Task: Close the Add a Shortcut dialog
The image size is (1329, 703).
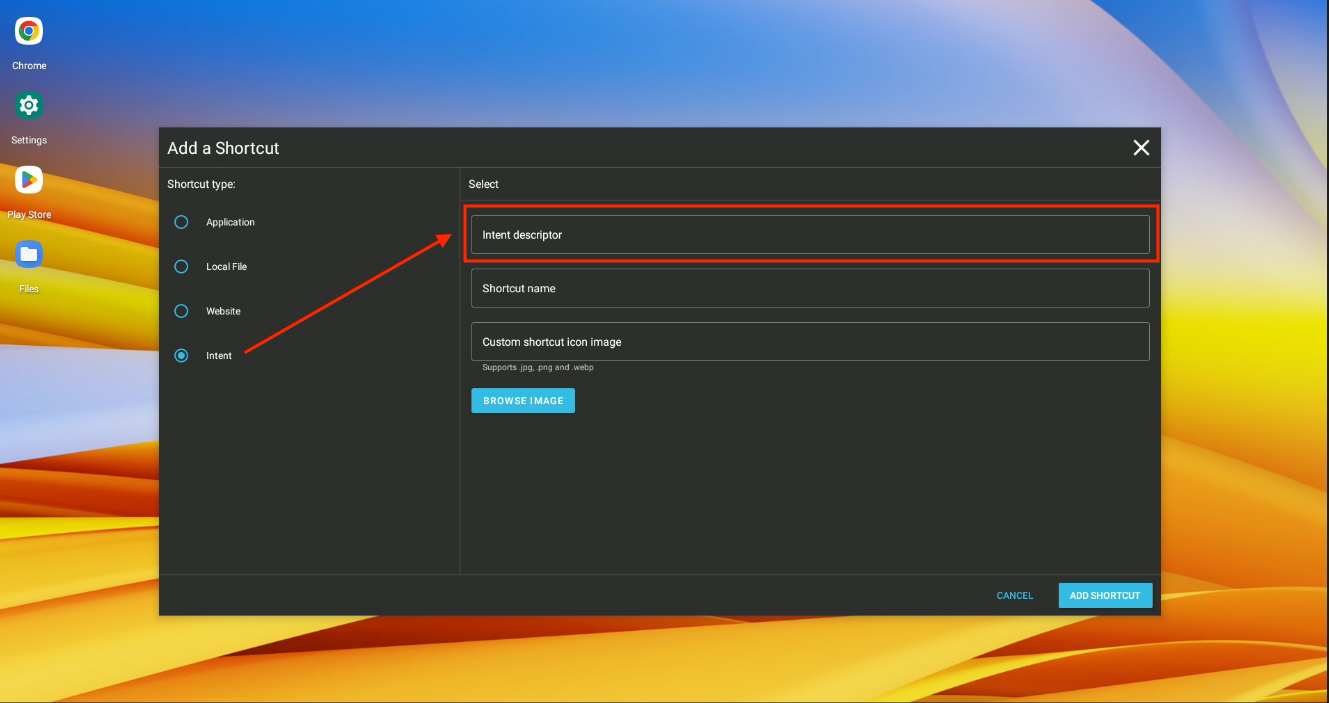Action: click(1141, 148)
